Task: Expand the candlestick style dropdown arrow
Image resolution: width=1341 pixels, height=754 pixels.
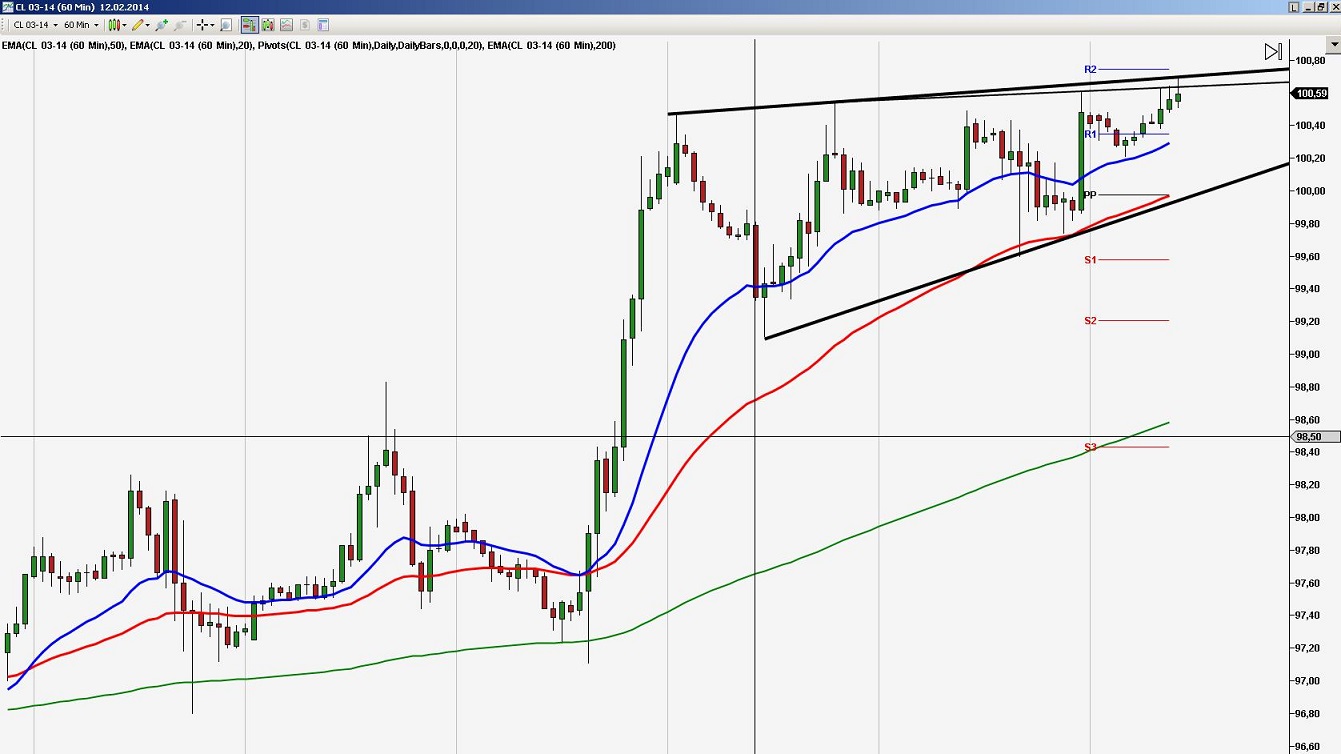Action: pos(124,24)
